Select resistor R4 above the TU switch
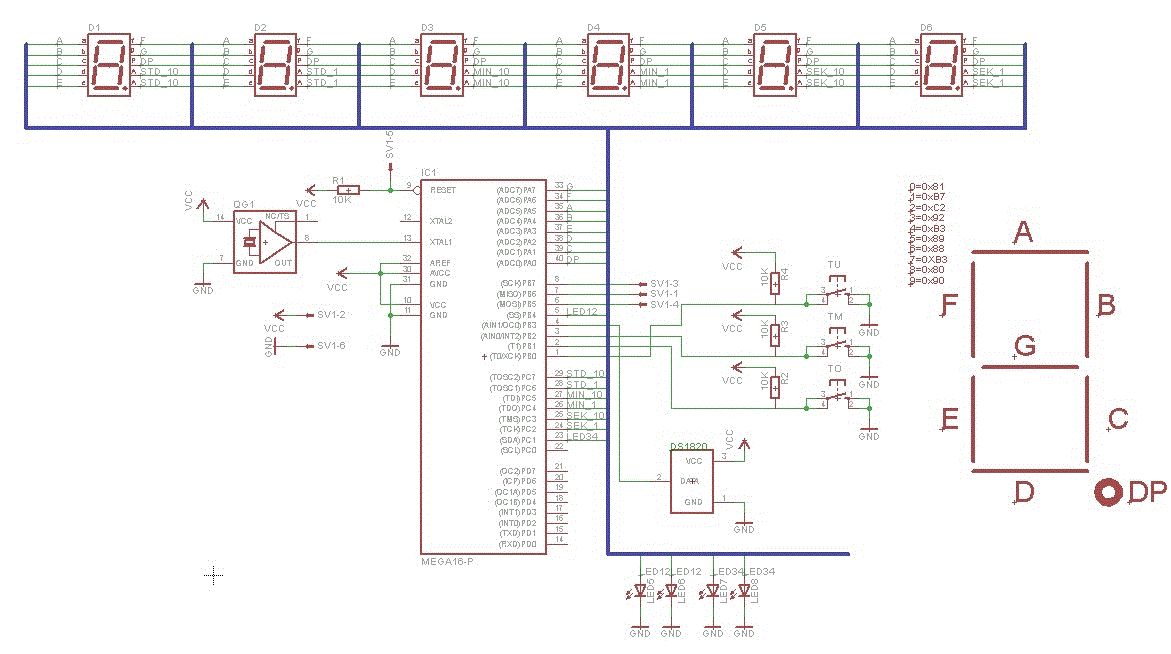Image resolution: width=1171 pixels, height=654 pixels. 775,283
